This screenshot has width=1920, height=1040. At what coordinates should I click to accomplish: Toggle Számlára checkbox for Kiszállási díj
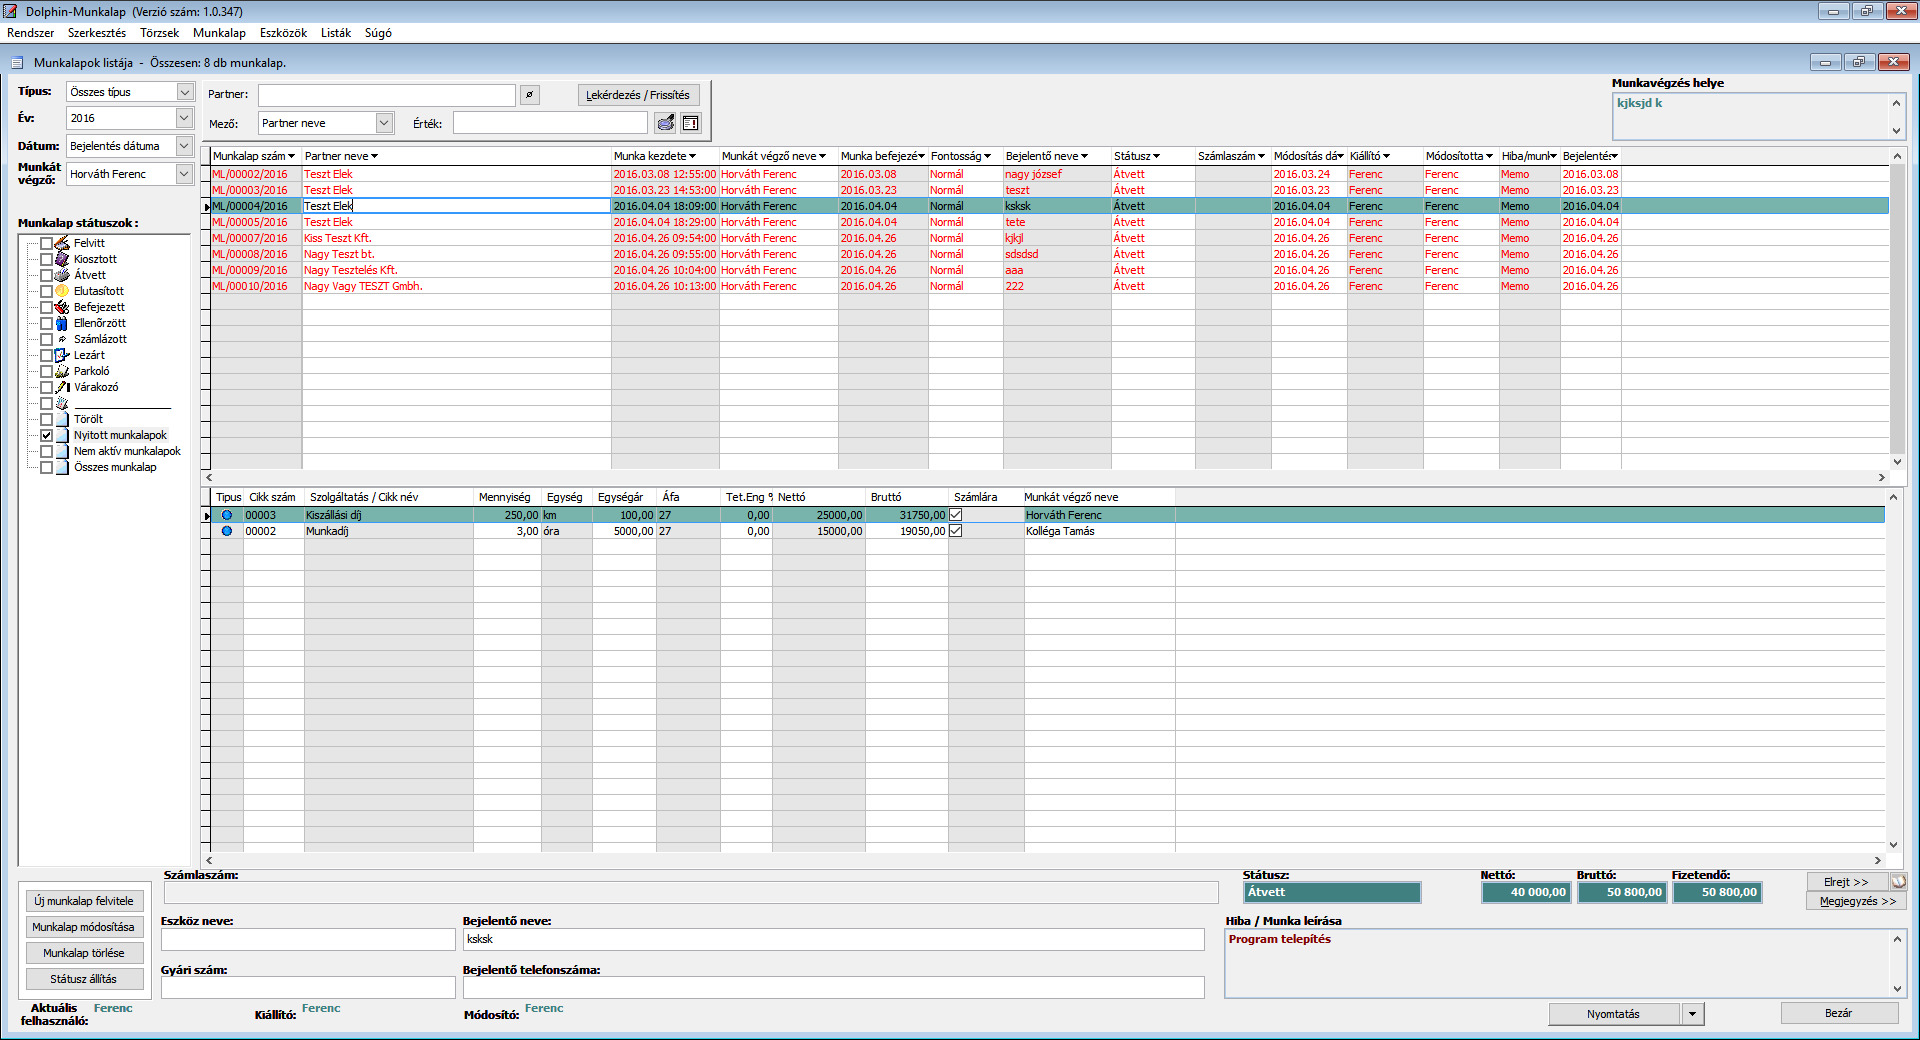(956, 515)
